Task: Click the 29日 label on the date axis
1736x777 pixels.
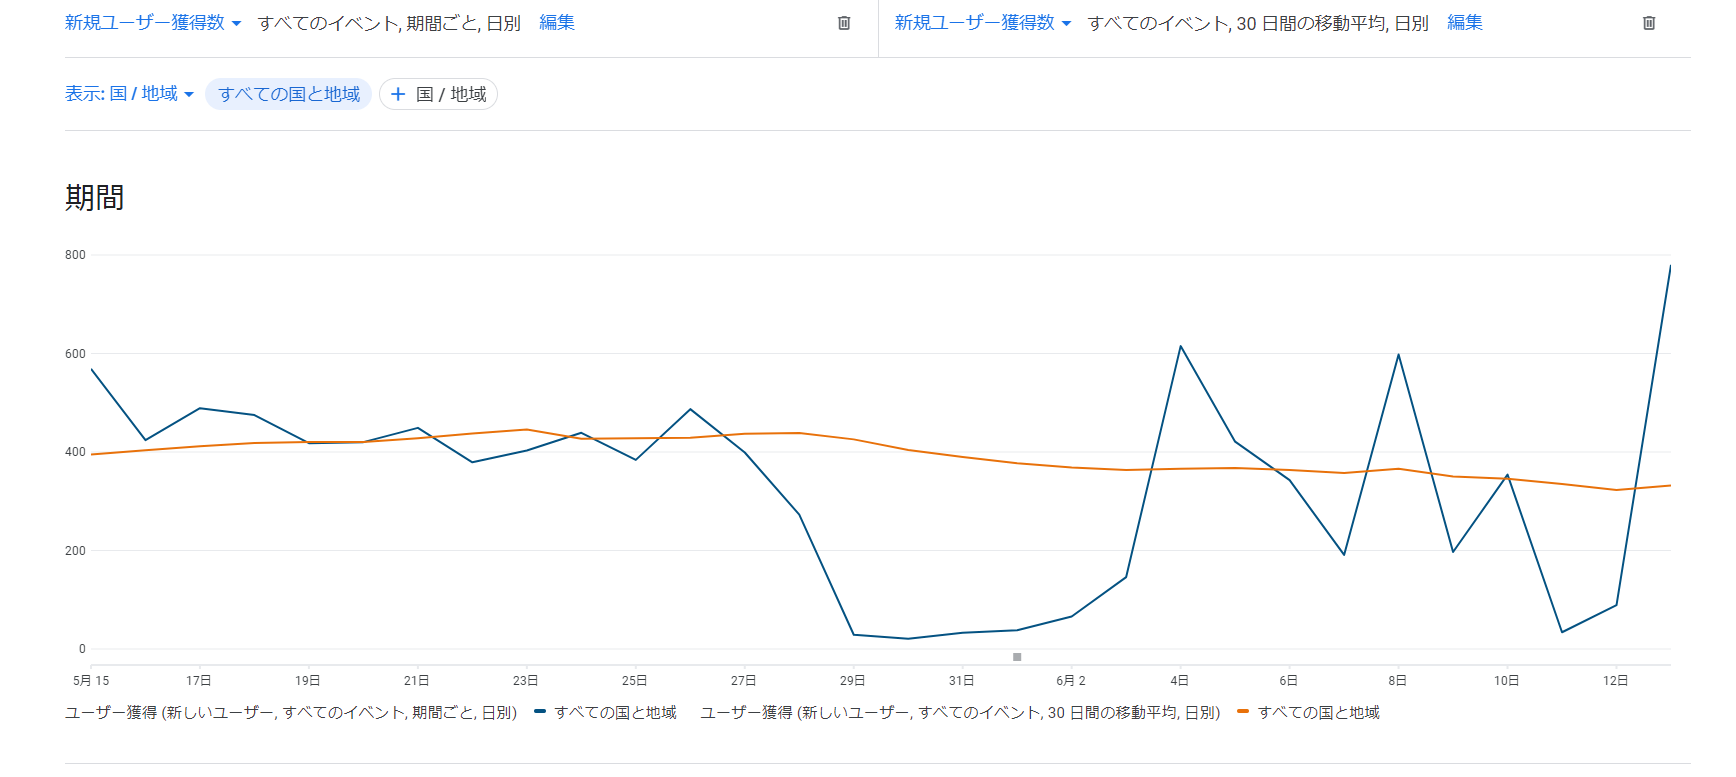Action: pos(853,681)
